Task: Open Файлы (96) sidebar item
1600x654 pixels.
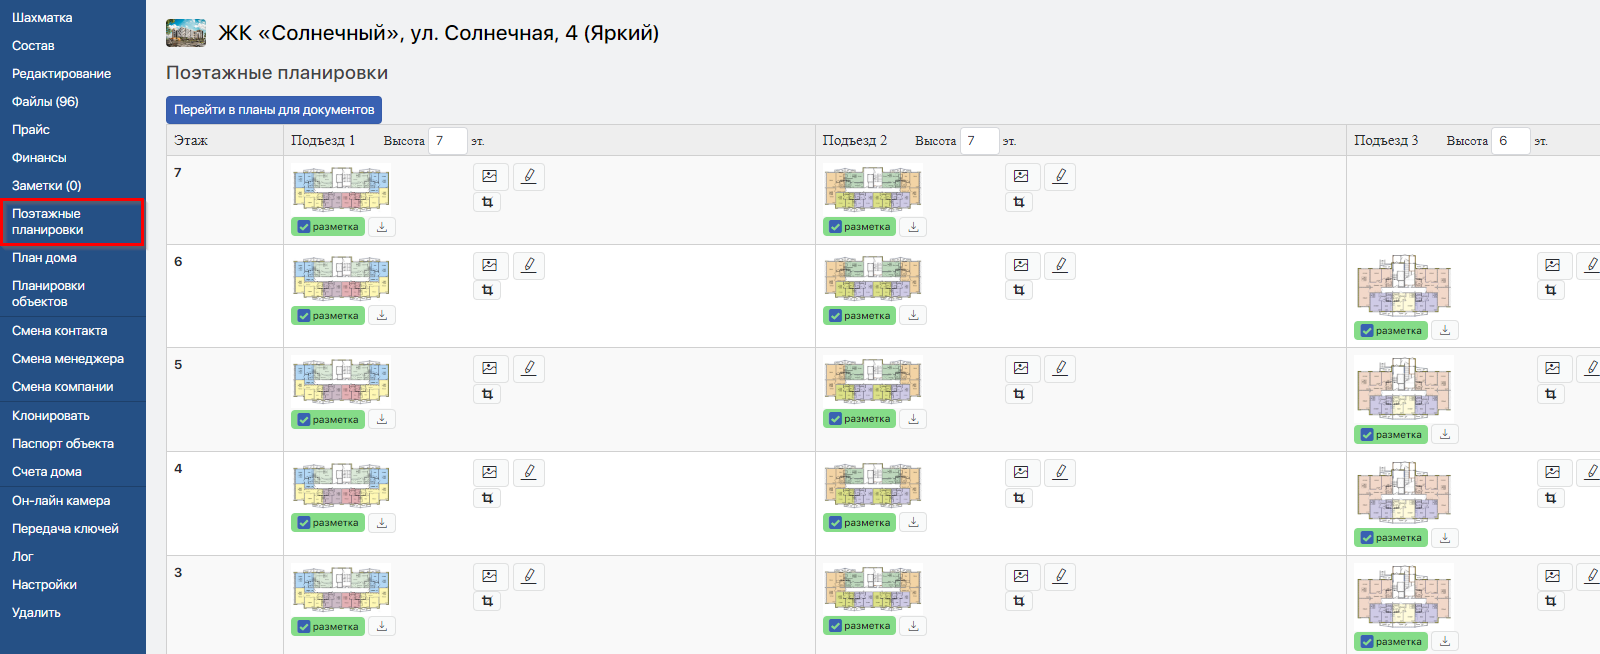Action: 45,102
